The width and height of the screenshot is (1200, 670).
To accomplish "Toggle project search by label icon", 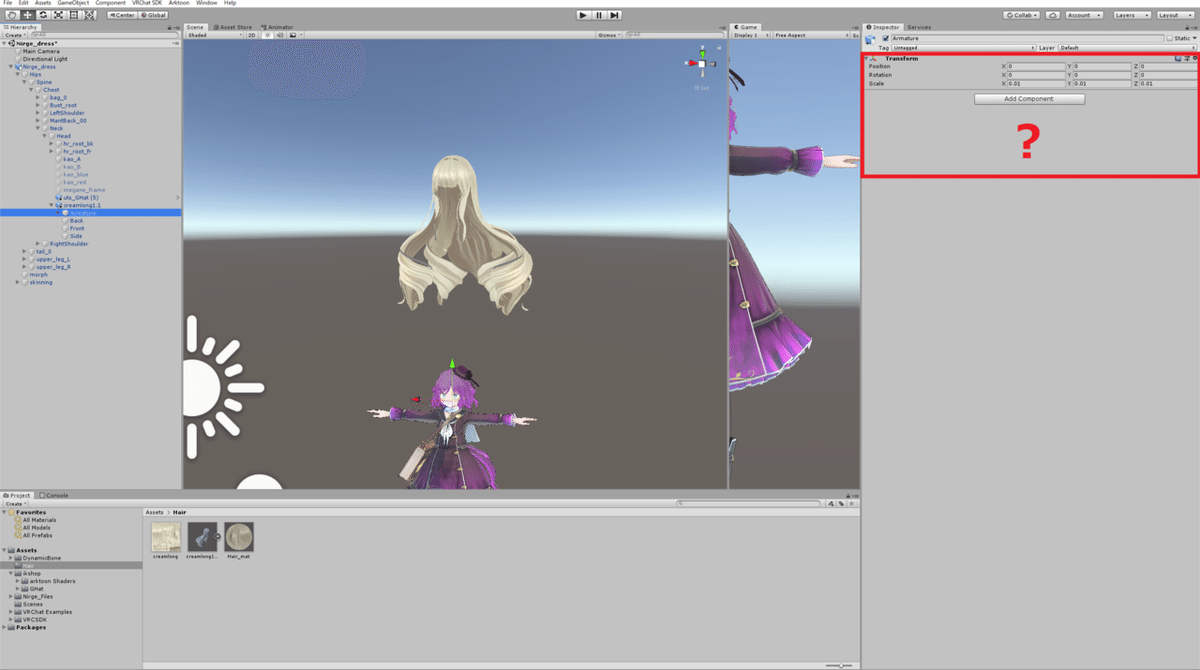I will coord(842,504).
